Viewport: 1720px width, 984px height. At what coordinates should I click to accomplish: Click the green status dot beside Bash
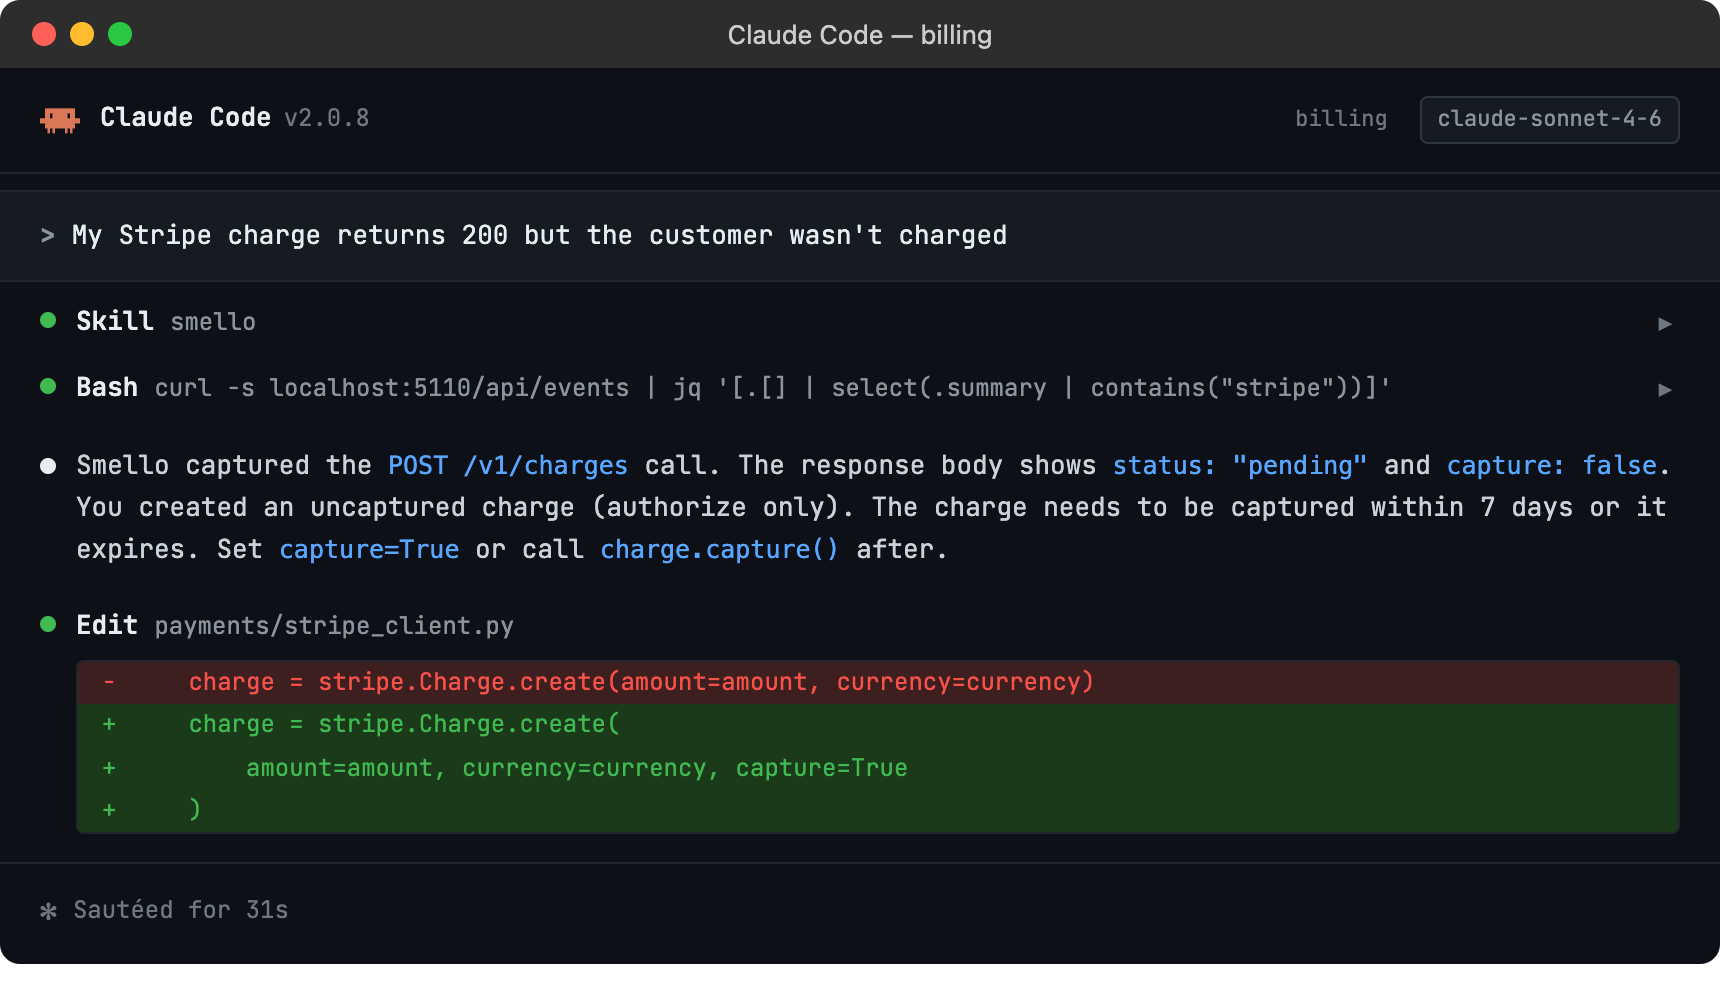pyautogui.click(x=47, y=386)
